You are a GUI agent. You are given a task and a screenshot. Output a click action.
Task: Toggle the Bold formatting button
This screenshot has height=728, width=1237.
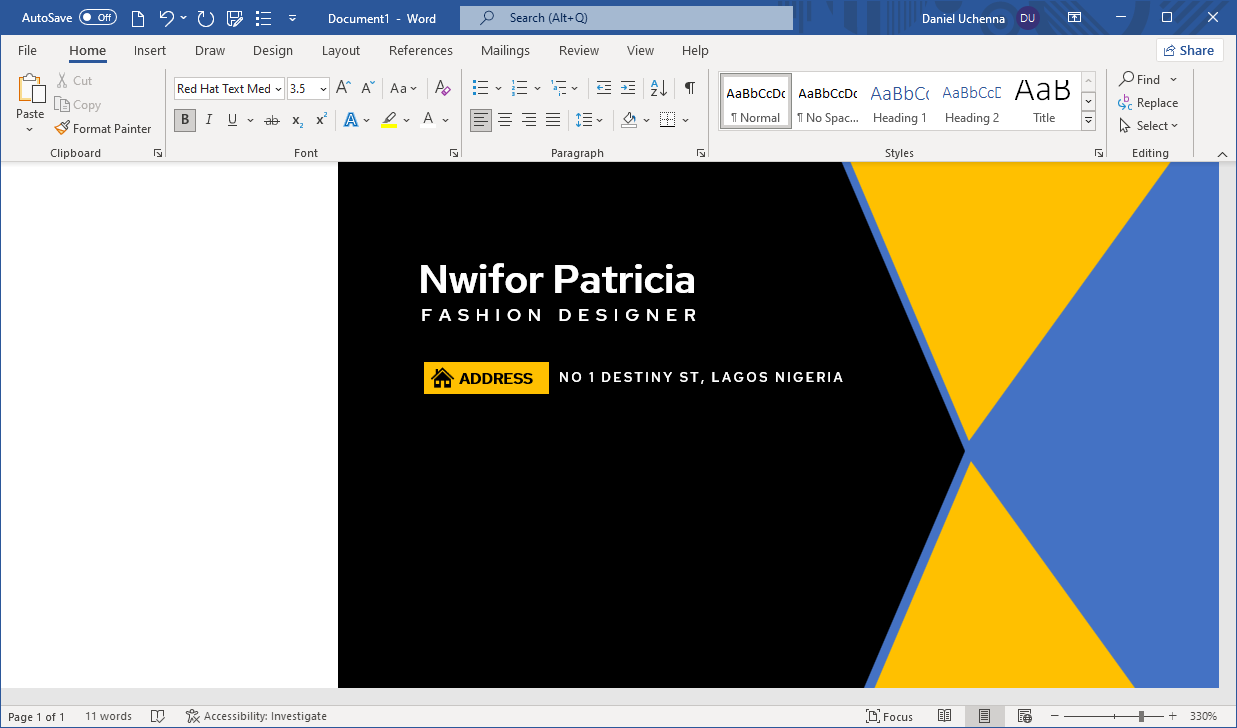pos(184,120)
